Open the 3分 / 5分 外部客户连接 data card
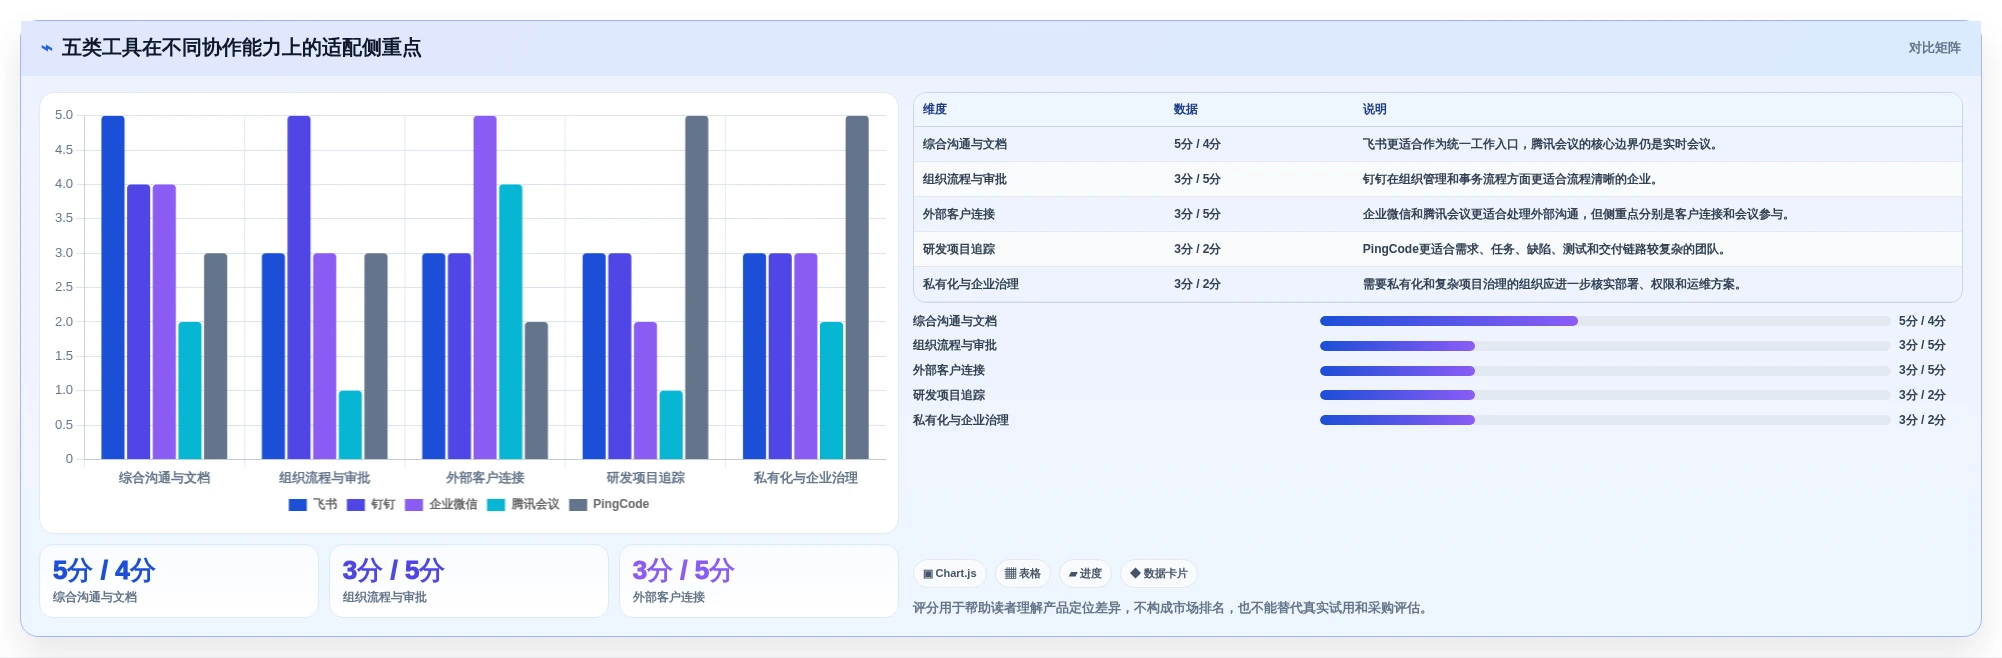 [759, 581]
